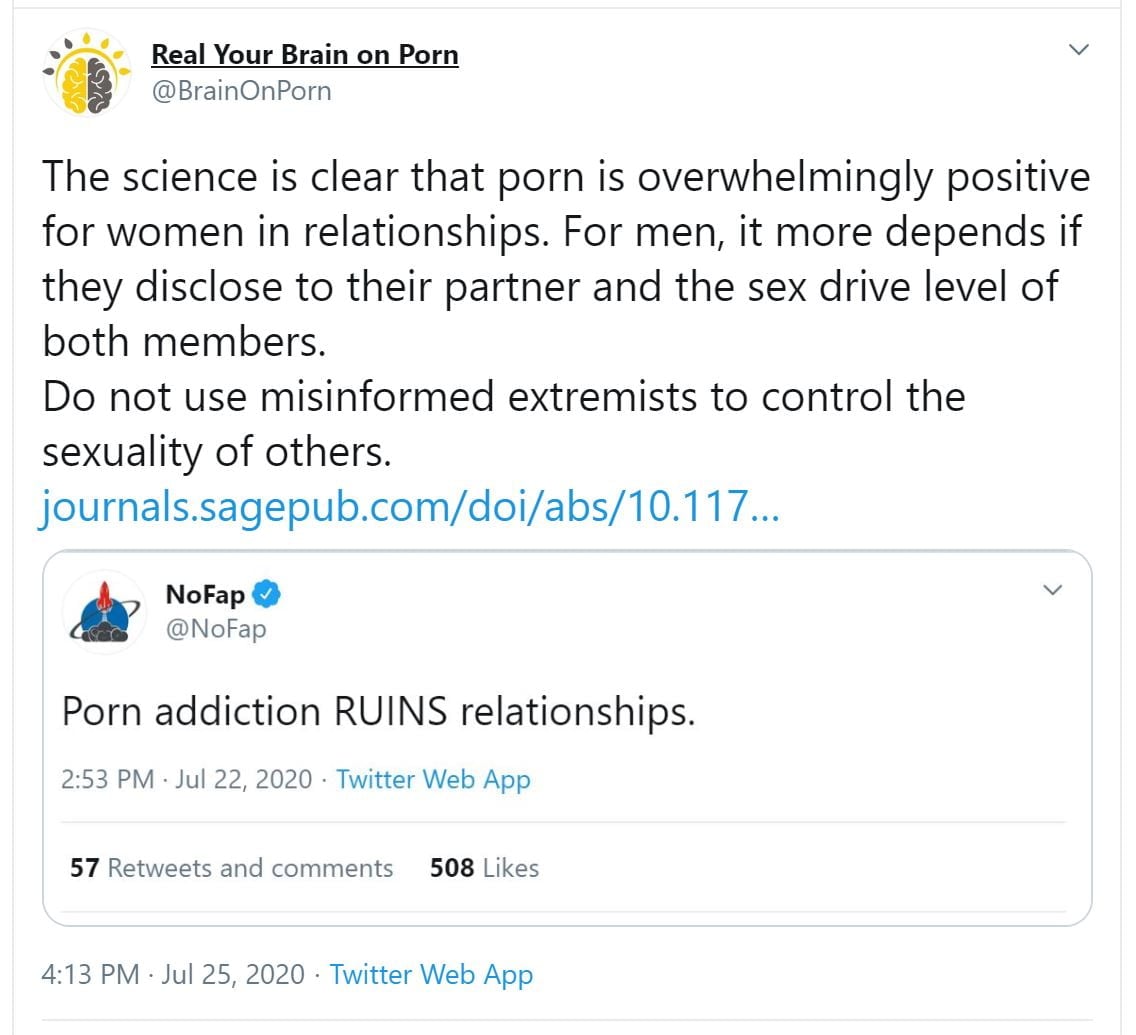This screenshot has width=1136, height=1035.
Task: Expand the quoted NoFap tweet options chevron
Action: (1052, 591)
